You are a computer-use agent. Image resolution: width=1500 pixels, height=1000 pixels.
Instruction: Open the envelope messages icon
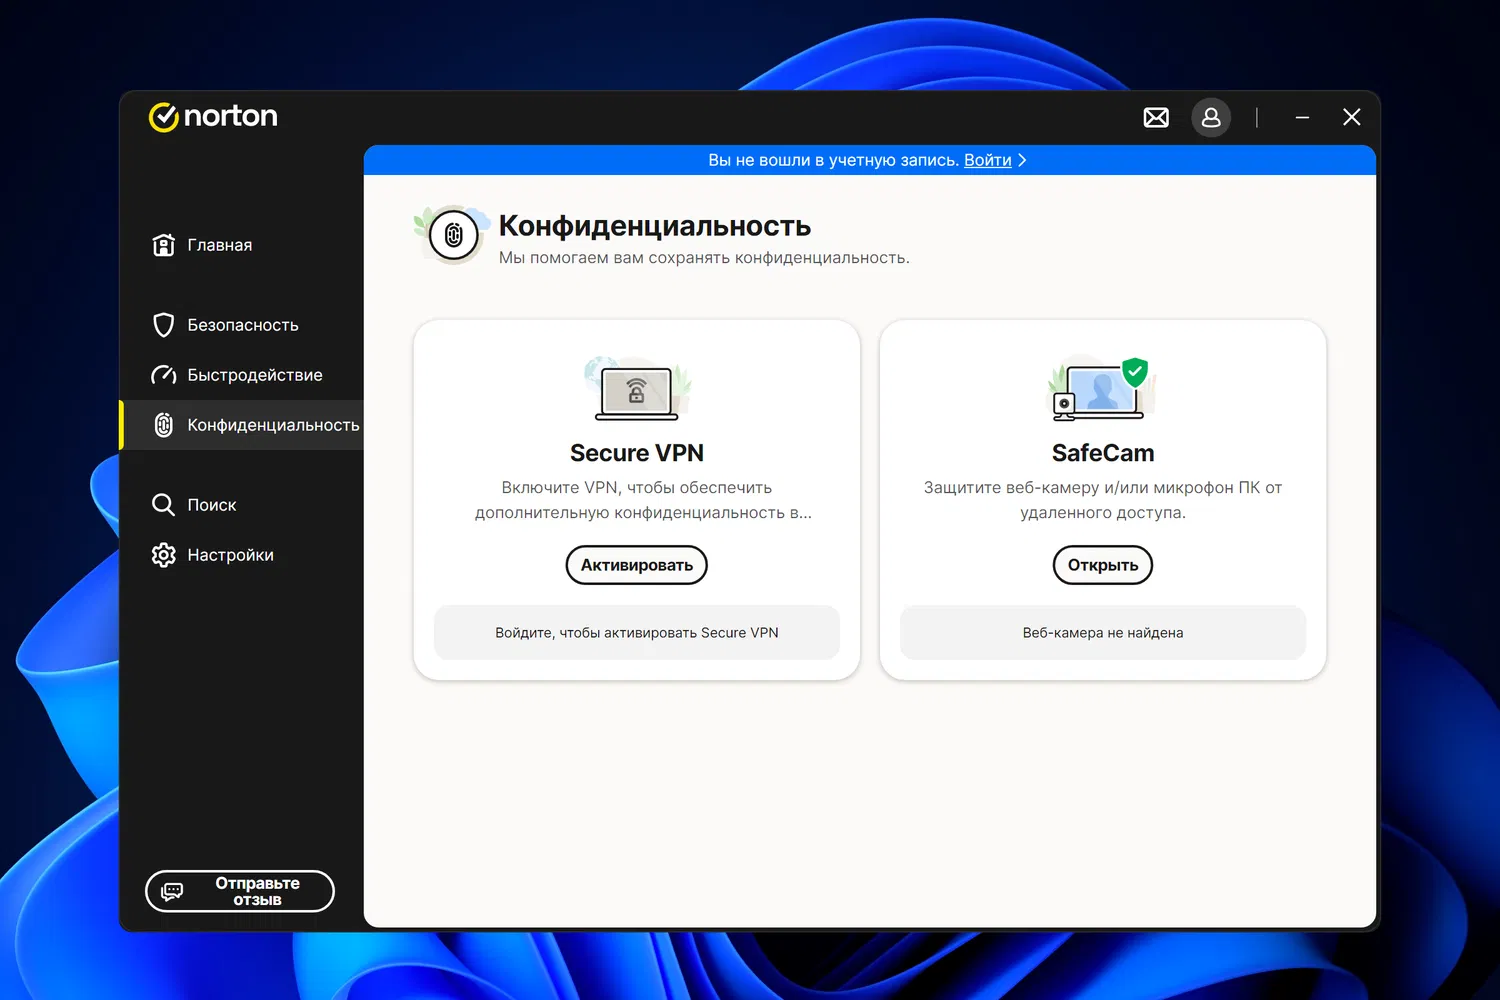pyautogui.click(x=1156, y=118)
